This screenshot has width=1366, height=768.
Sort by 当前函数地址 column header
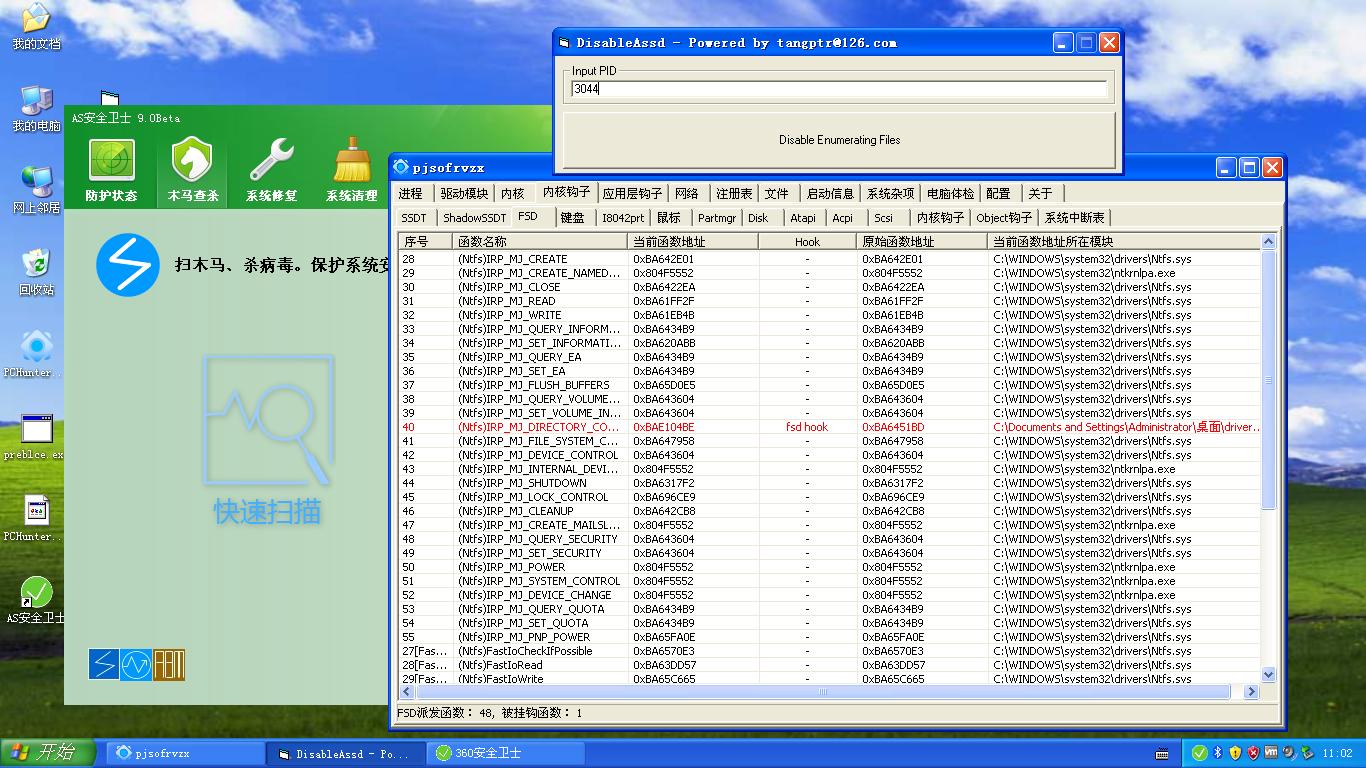tap(693, 241)
